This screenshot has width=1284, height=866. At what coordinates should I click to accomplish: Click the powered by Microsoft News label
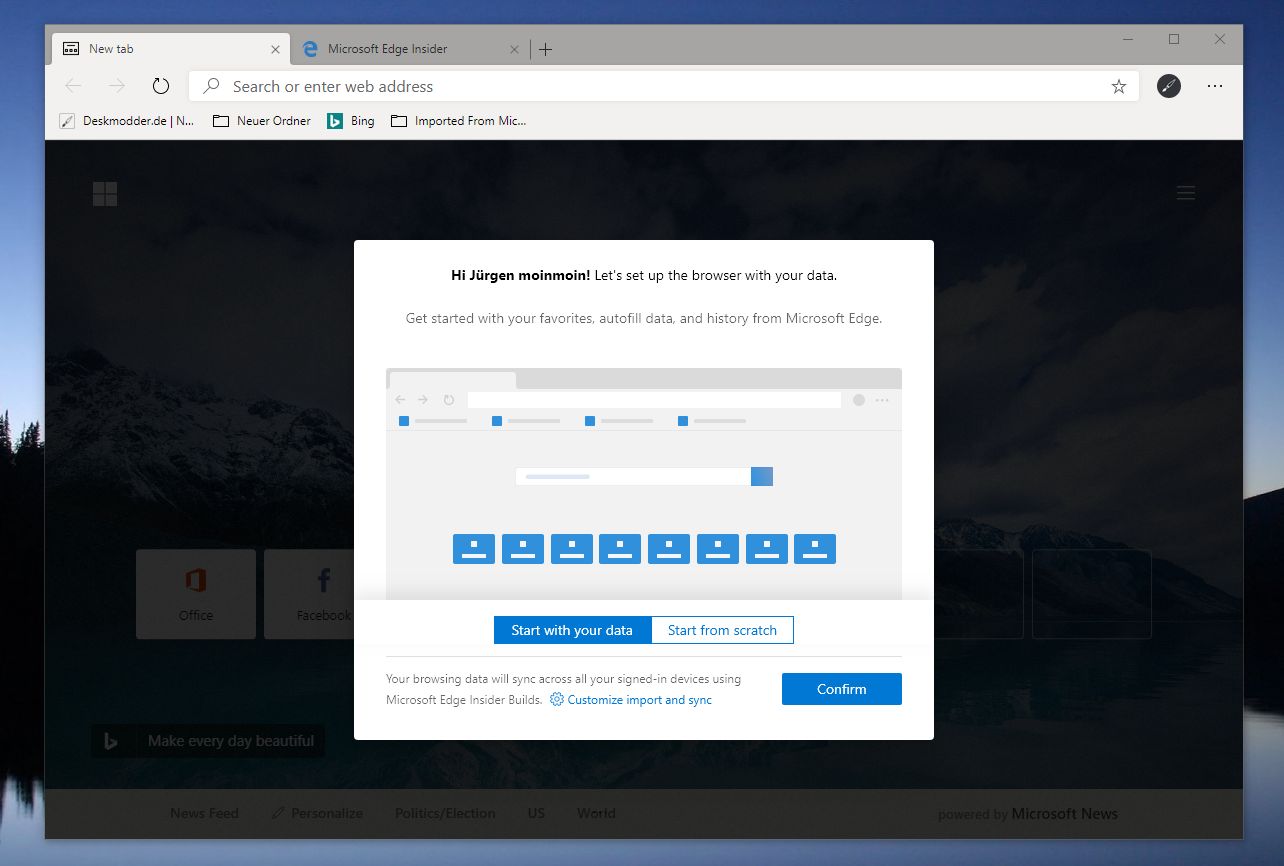tap(1028, 814)
